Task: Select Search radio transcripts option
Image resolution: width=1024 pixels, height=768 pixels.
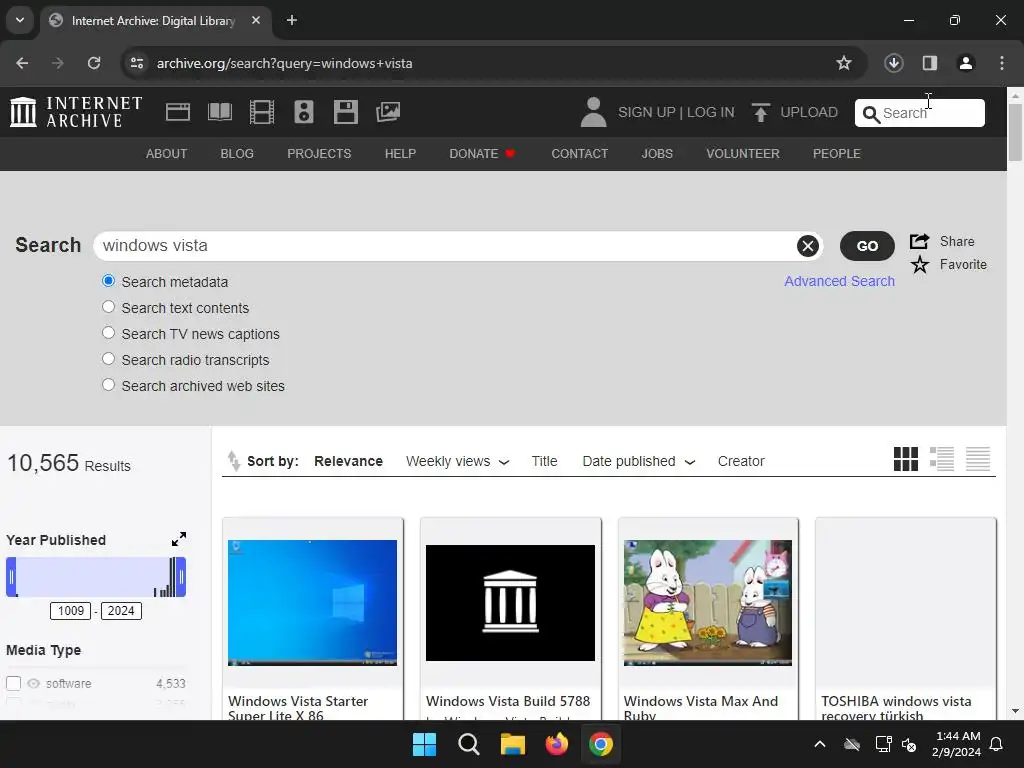Action: coord(108,359)
